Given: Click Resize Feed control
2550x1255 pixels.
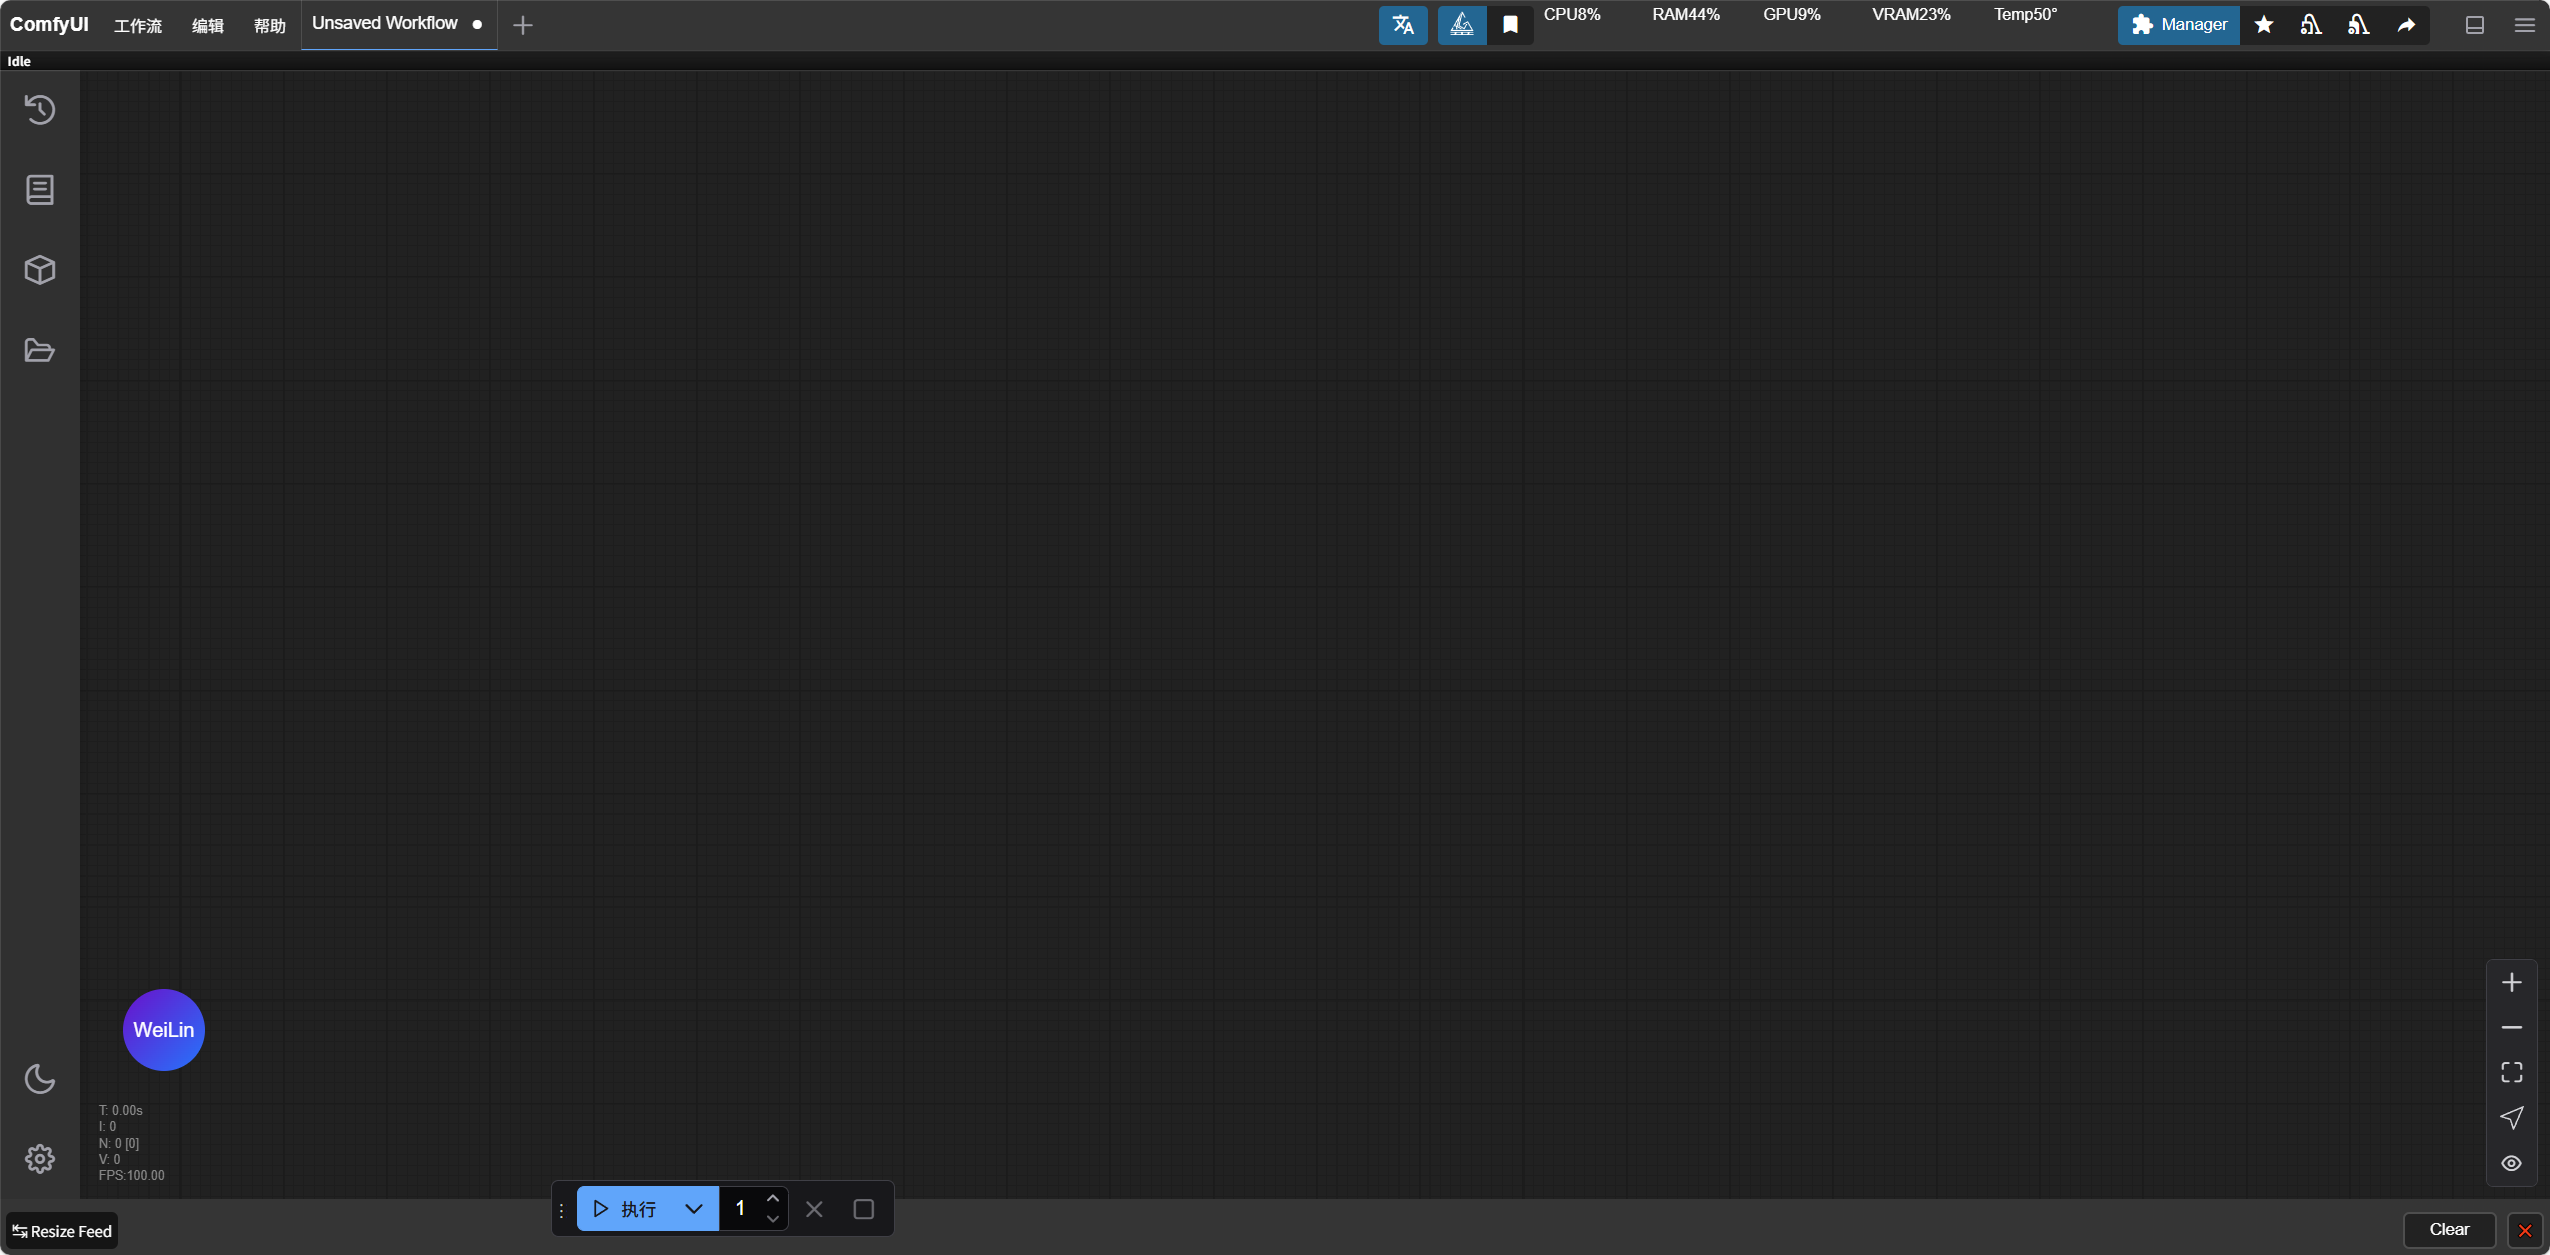Looking at the screenshot, I should 62,1231.
